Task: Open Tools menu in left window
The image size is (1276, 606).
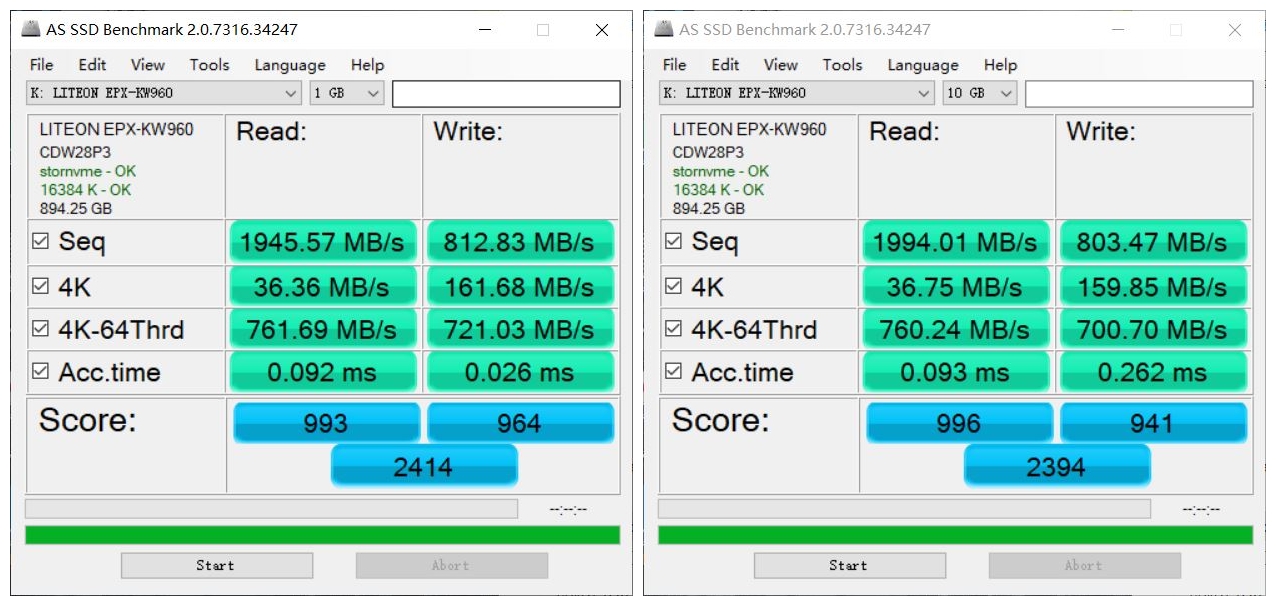Action: click(x=210, y=65)
